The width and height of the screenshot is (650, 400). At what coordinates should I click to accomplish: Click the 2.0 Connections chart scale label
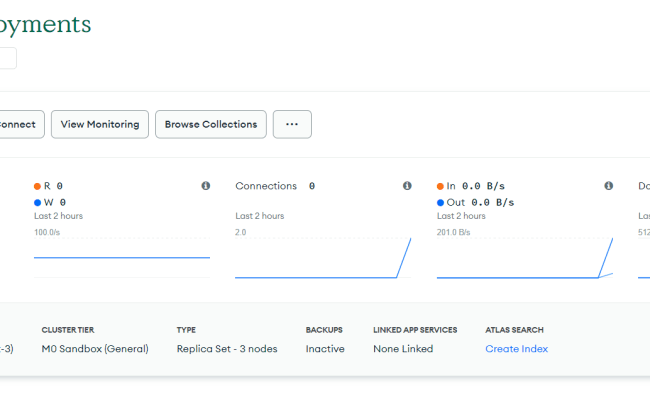click(240, 232)
